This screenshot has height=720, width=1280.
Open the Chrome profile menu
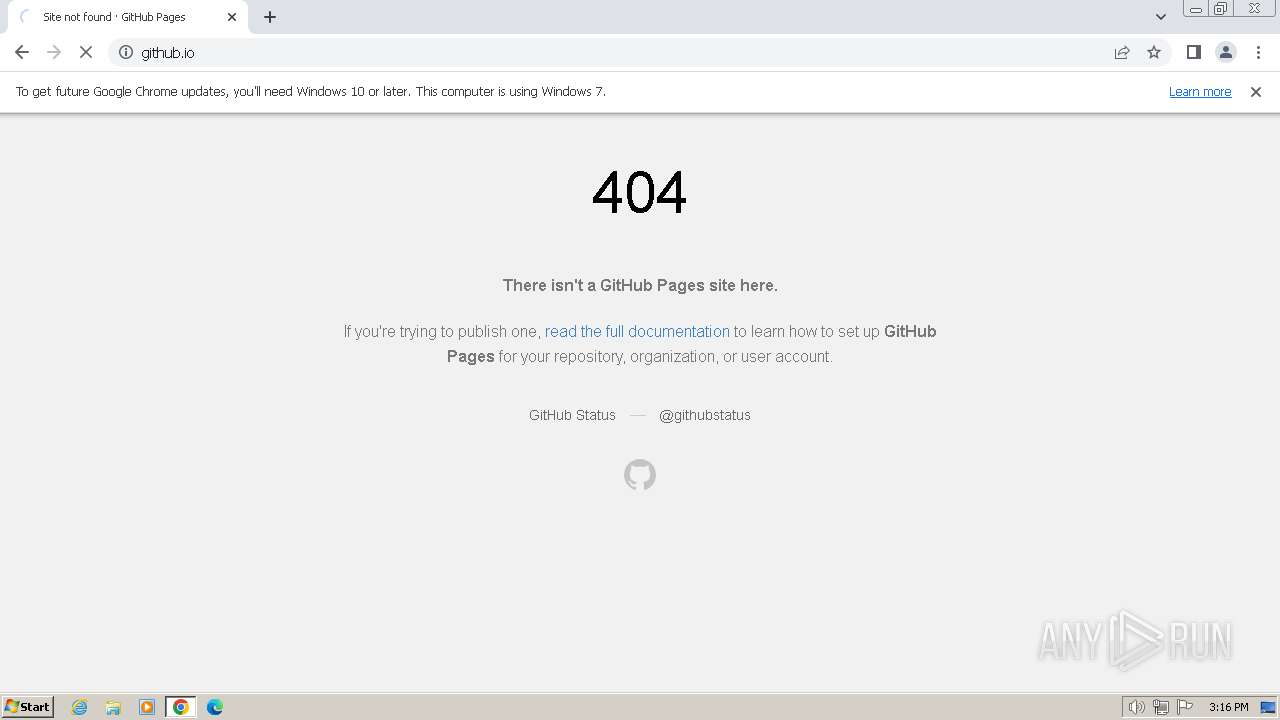pos(1225,52)
